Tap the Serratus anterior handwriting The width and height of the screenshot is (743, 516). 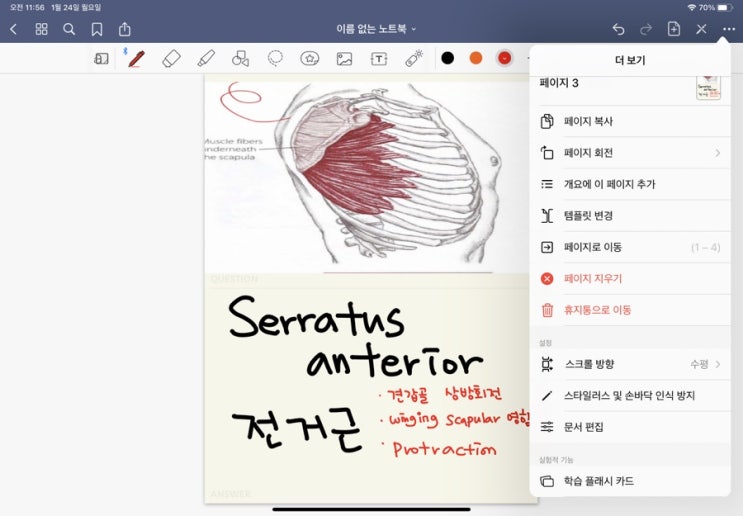pyautogui.click(x=354, y=336)
